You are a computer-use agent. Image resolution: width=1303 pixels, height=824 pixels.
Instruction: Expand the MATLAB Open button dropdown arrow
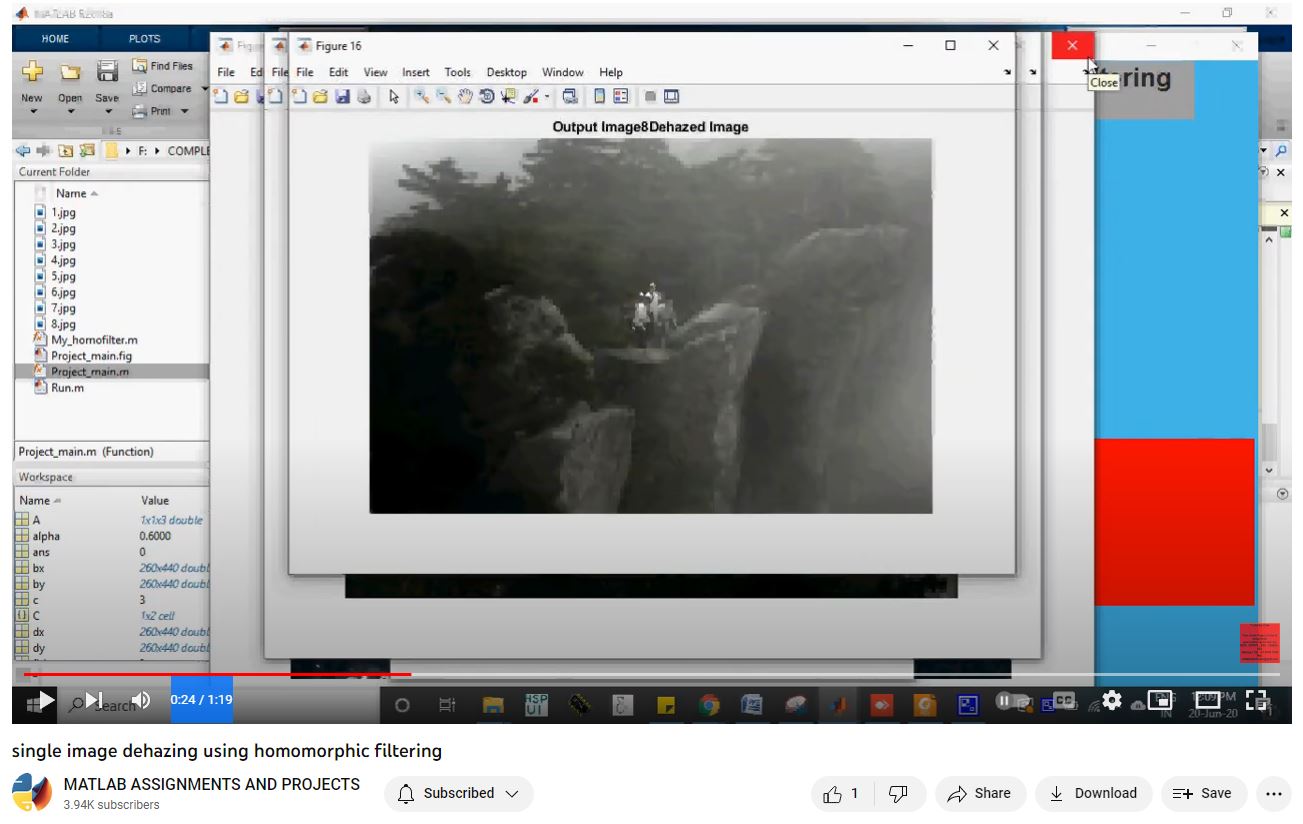[70, 112]
